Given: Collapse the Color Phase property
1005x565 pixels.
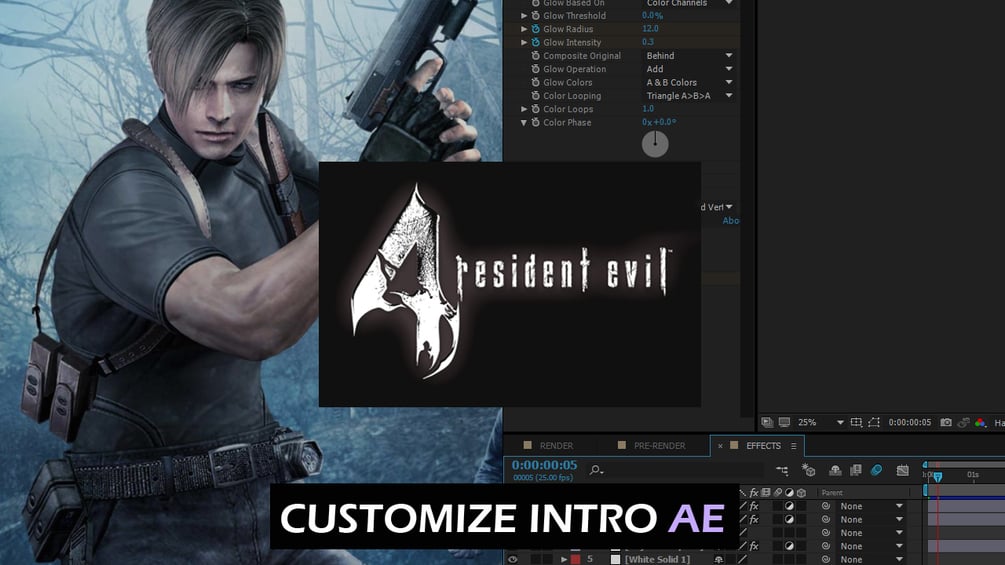Looking at the screenshot, I should click(524, 122).
